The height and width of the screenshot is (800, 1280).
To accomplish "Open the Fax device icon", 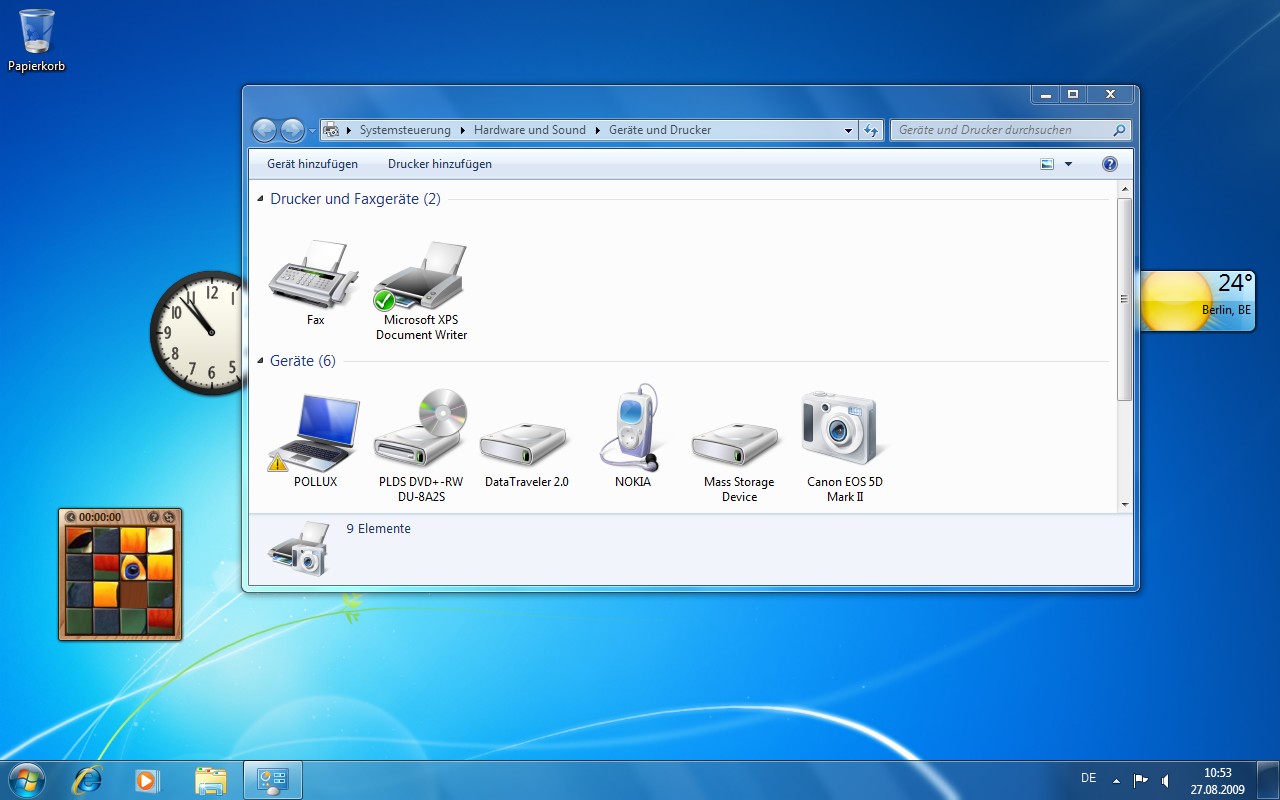I will [x=314, y=280].
